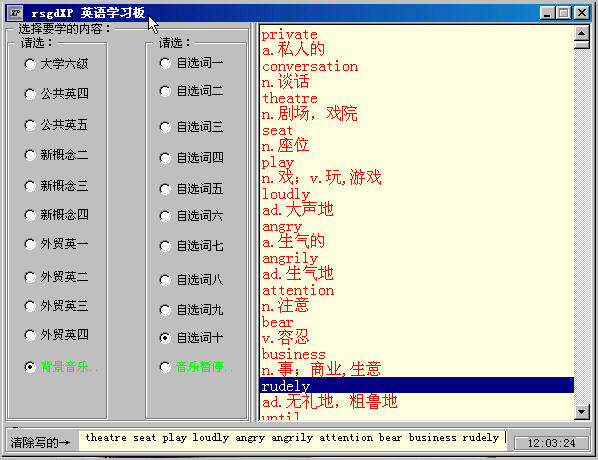Enable 背景音乐 background music option

(x=61, y=367)
